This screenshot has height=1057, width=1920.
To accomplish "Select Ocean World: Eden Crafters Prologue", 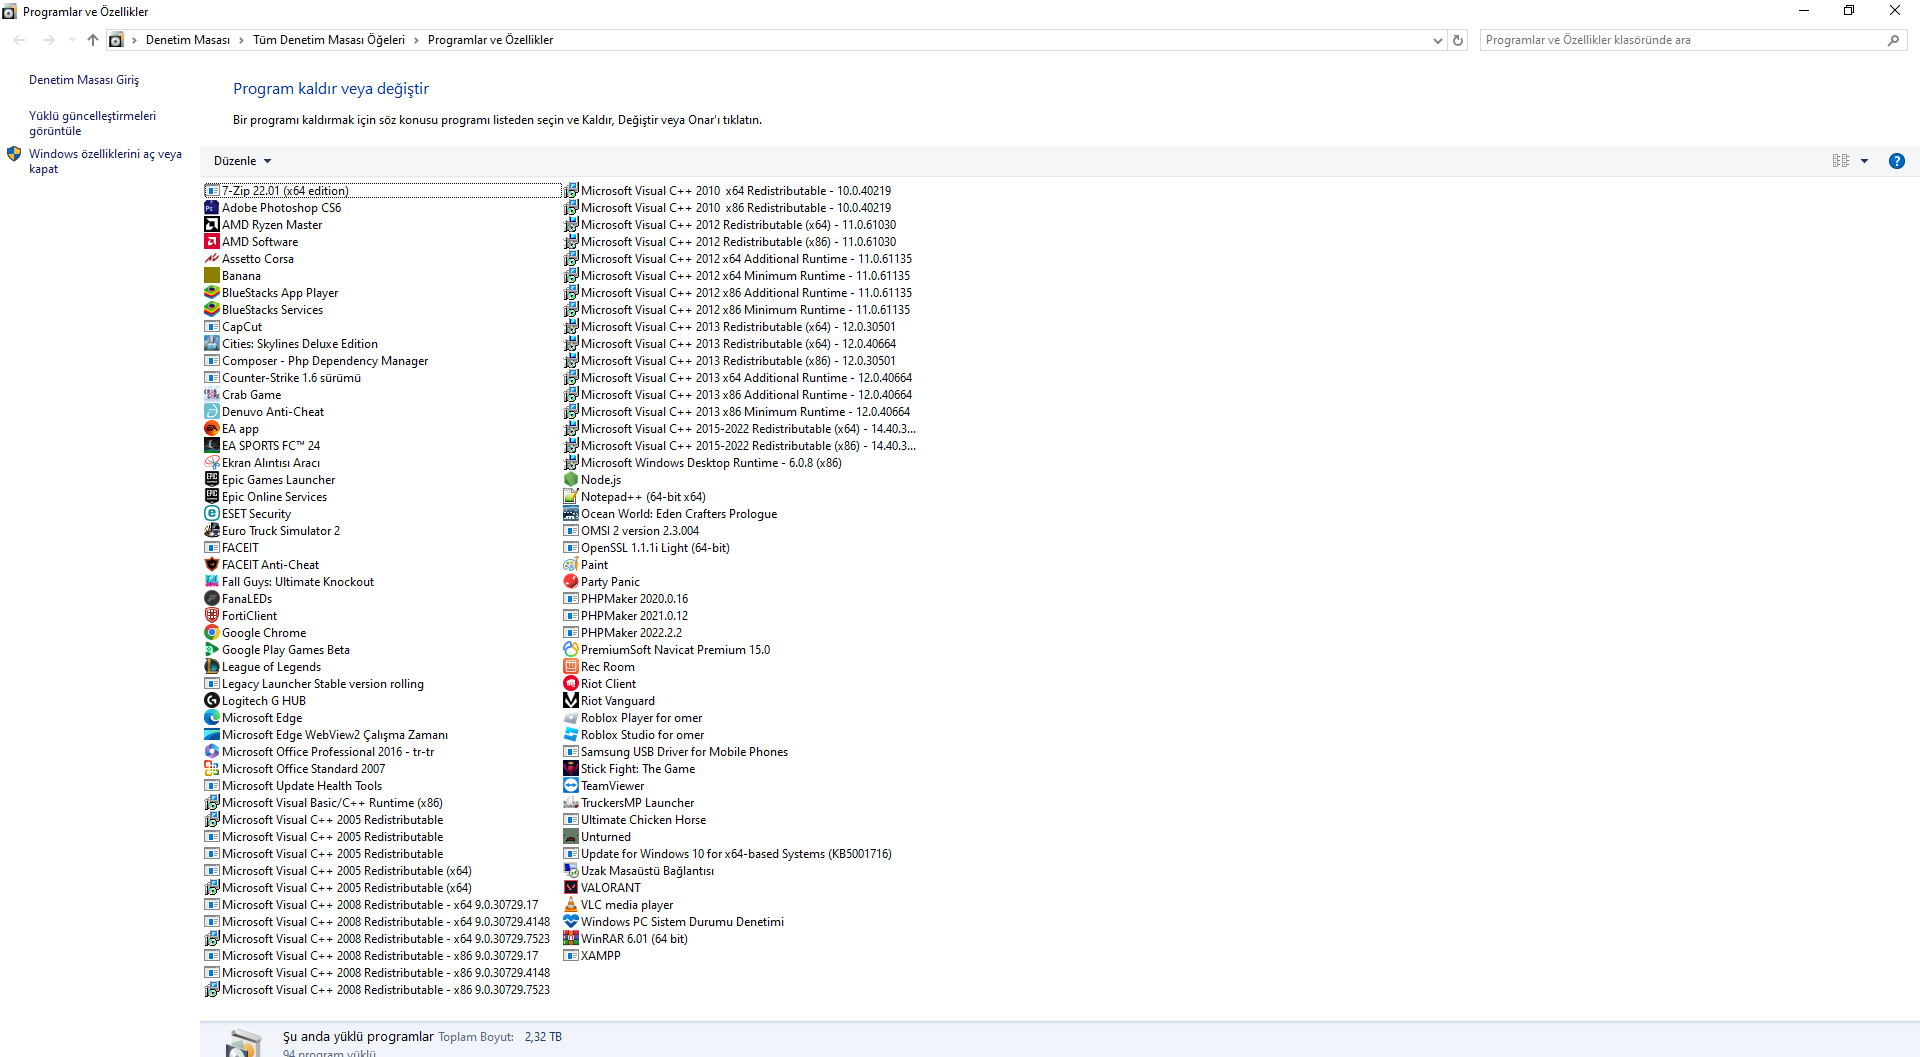I will pos(670,514).
